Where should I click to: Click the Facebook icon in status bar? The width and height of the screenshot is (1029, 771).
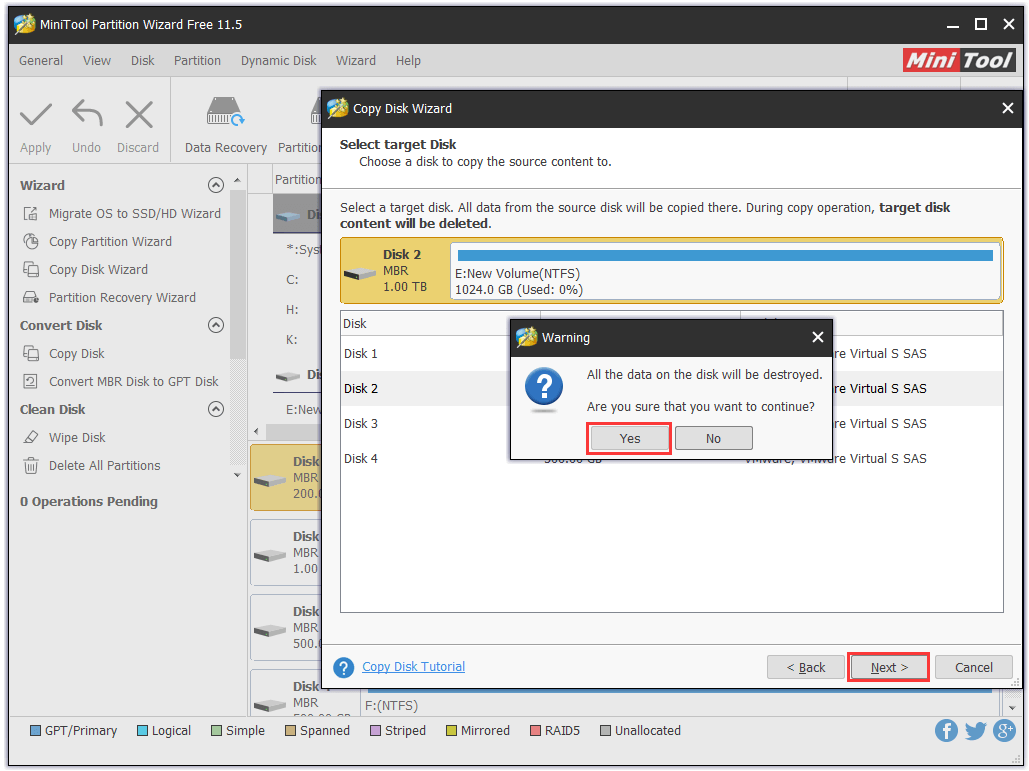[x=946, y=730]
